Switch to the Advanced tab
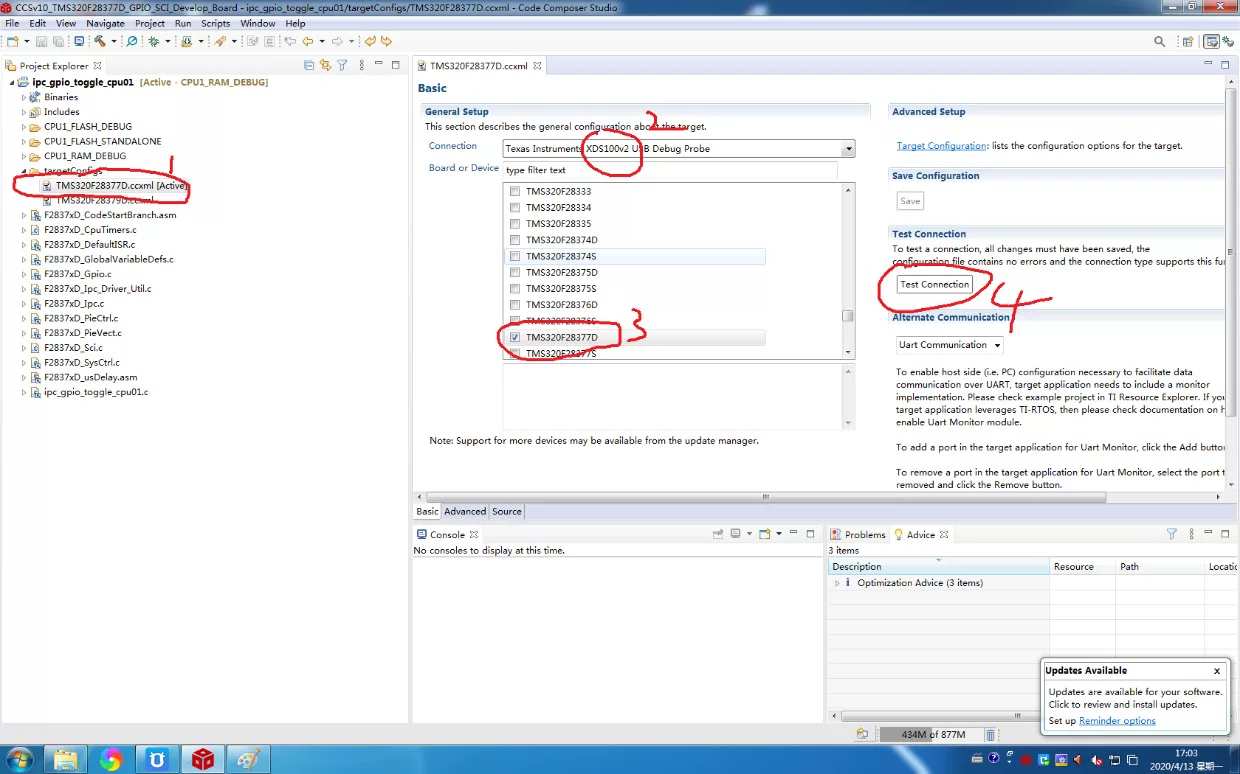The height and width of the screenshot is (774, 1240). pos(465,511)
